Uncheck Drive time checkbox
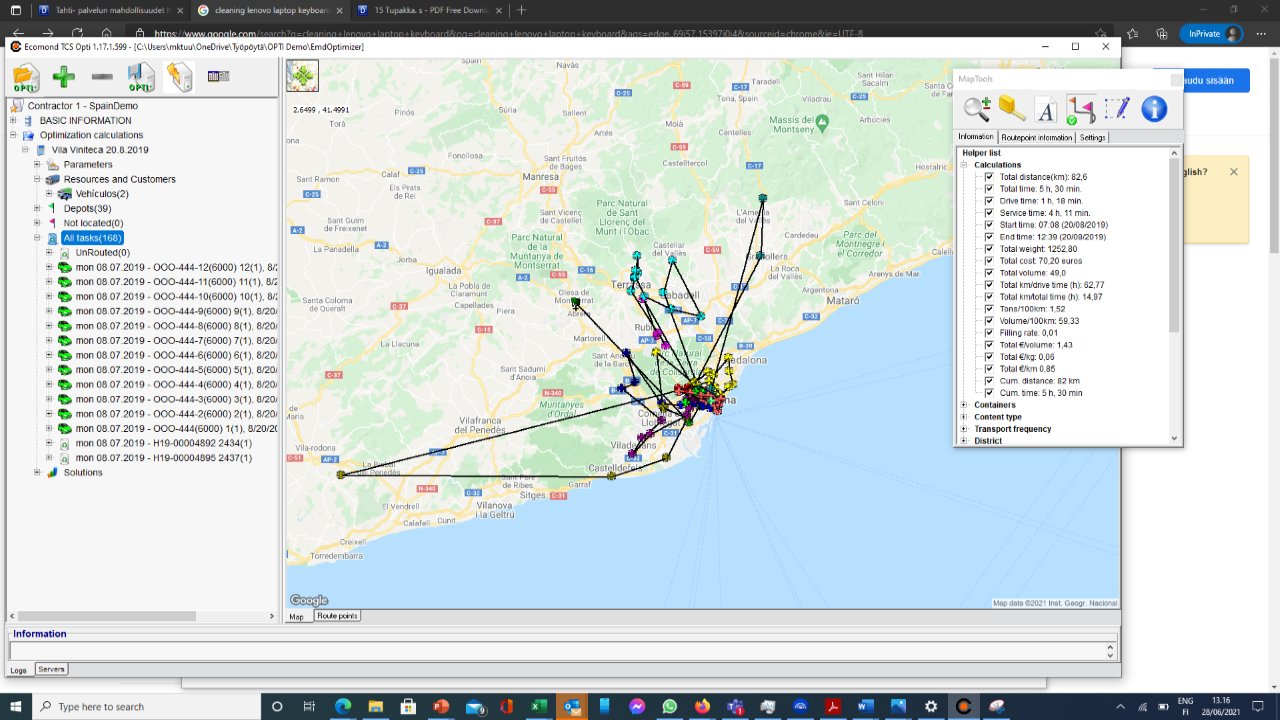This screenshot has height=720, width=1280. click(989, 201)
